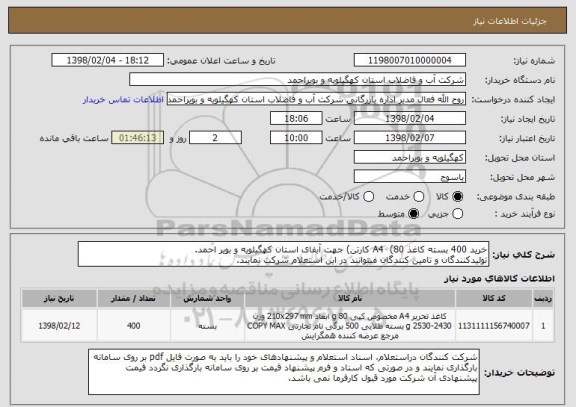Click the ساعت باقی مانده label
Image resolution: width=576 pixels, height=407 pixels.
[x=74, y=138]
